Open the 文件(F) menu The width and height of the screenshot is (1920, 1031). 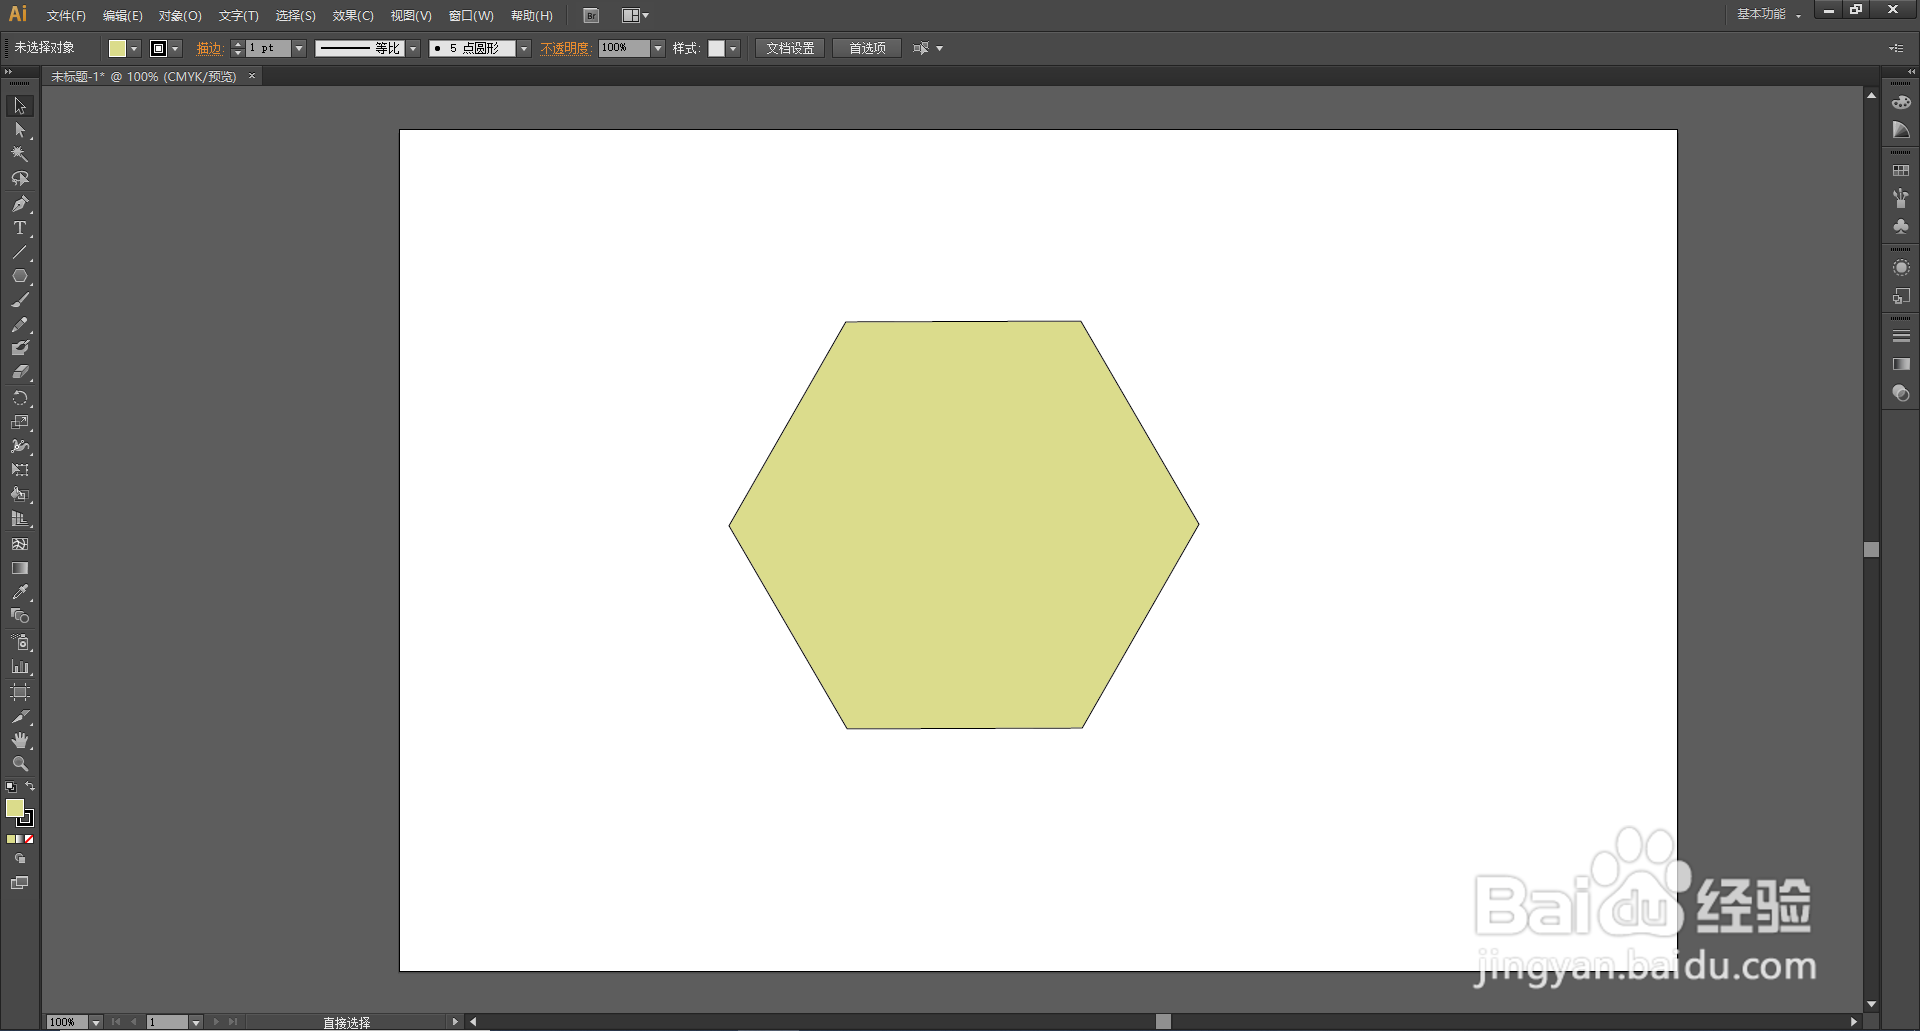(66, 16)
